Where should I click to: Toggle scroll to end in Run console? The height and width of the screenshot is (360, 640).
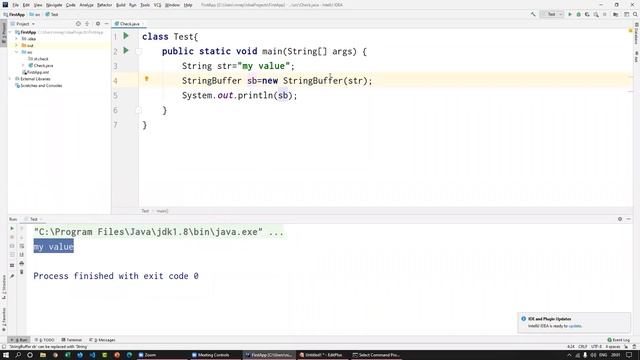click(x=22, y=255)
